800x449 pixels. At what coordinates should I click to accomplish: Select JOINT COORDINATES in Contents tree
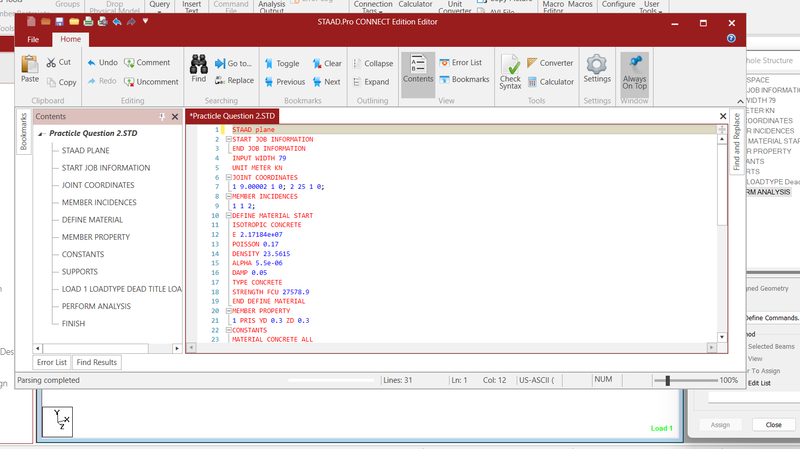(x=98, y=185)
